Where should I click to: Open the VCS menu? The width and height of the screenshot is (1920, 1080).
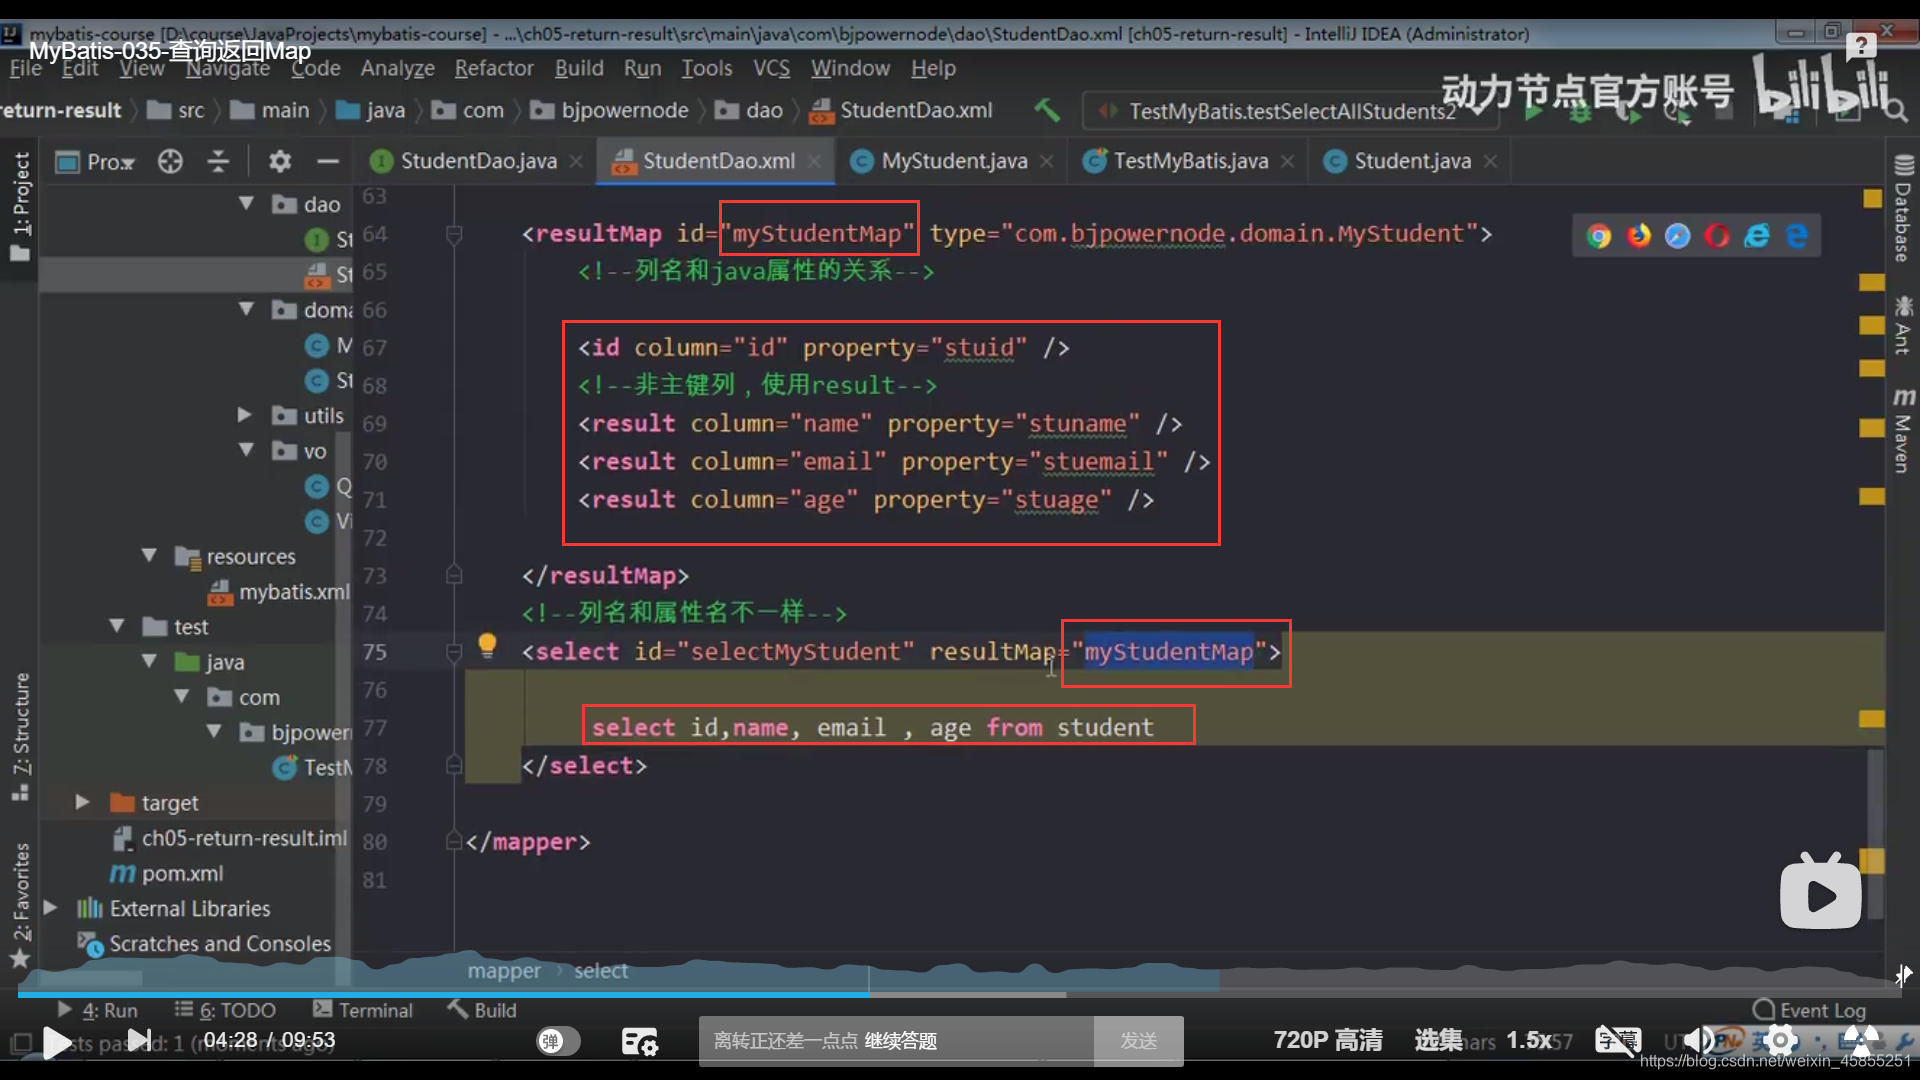pyautogui.click(x=771, y=68)
